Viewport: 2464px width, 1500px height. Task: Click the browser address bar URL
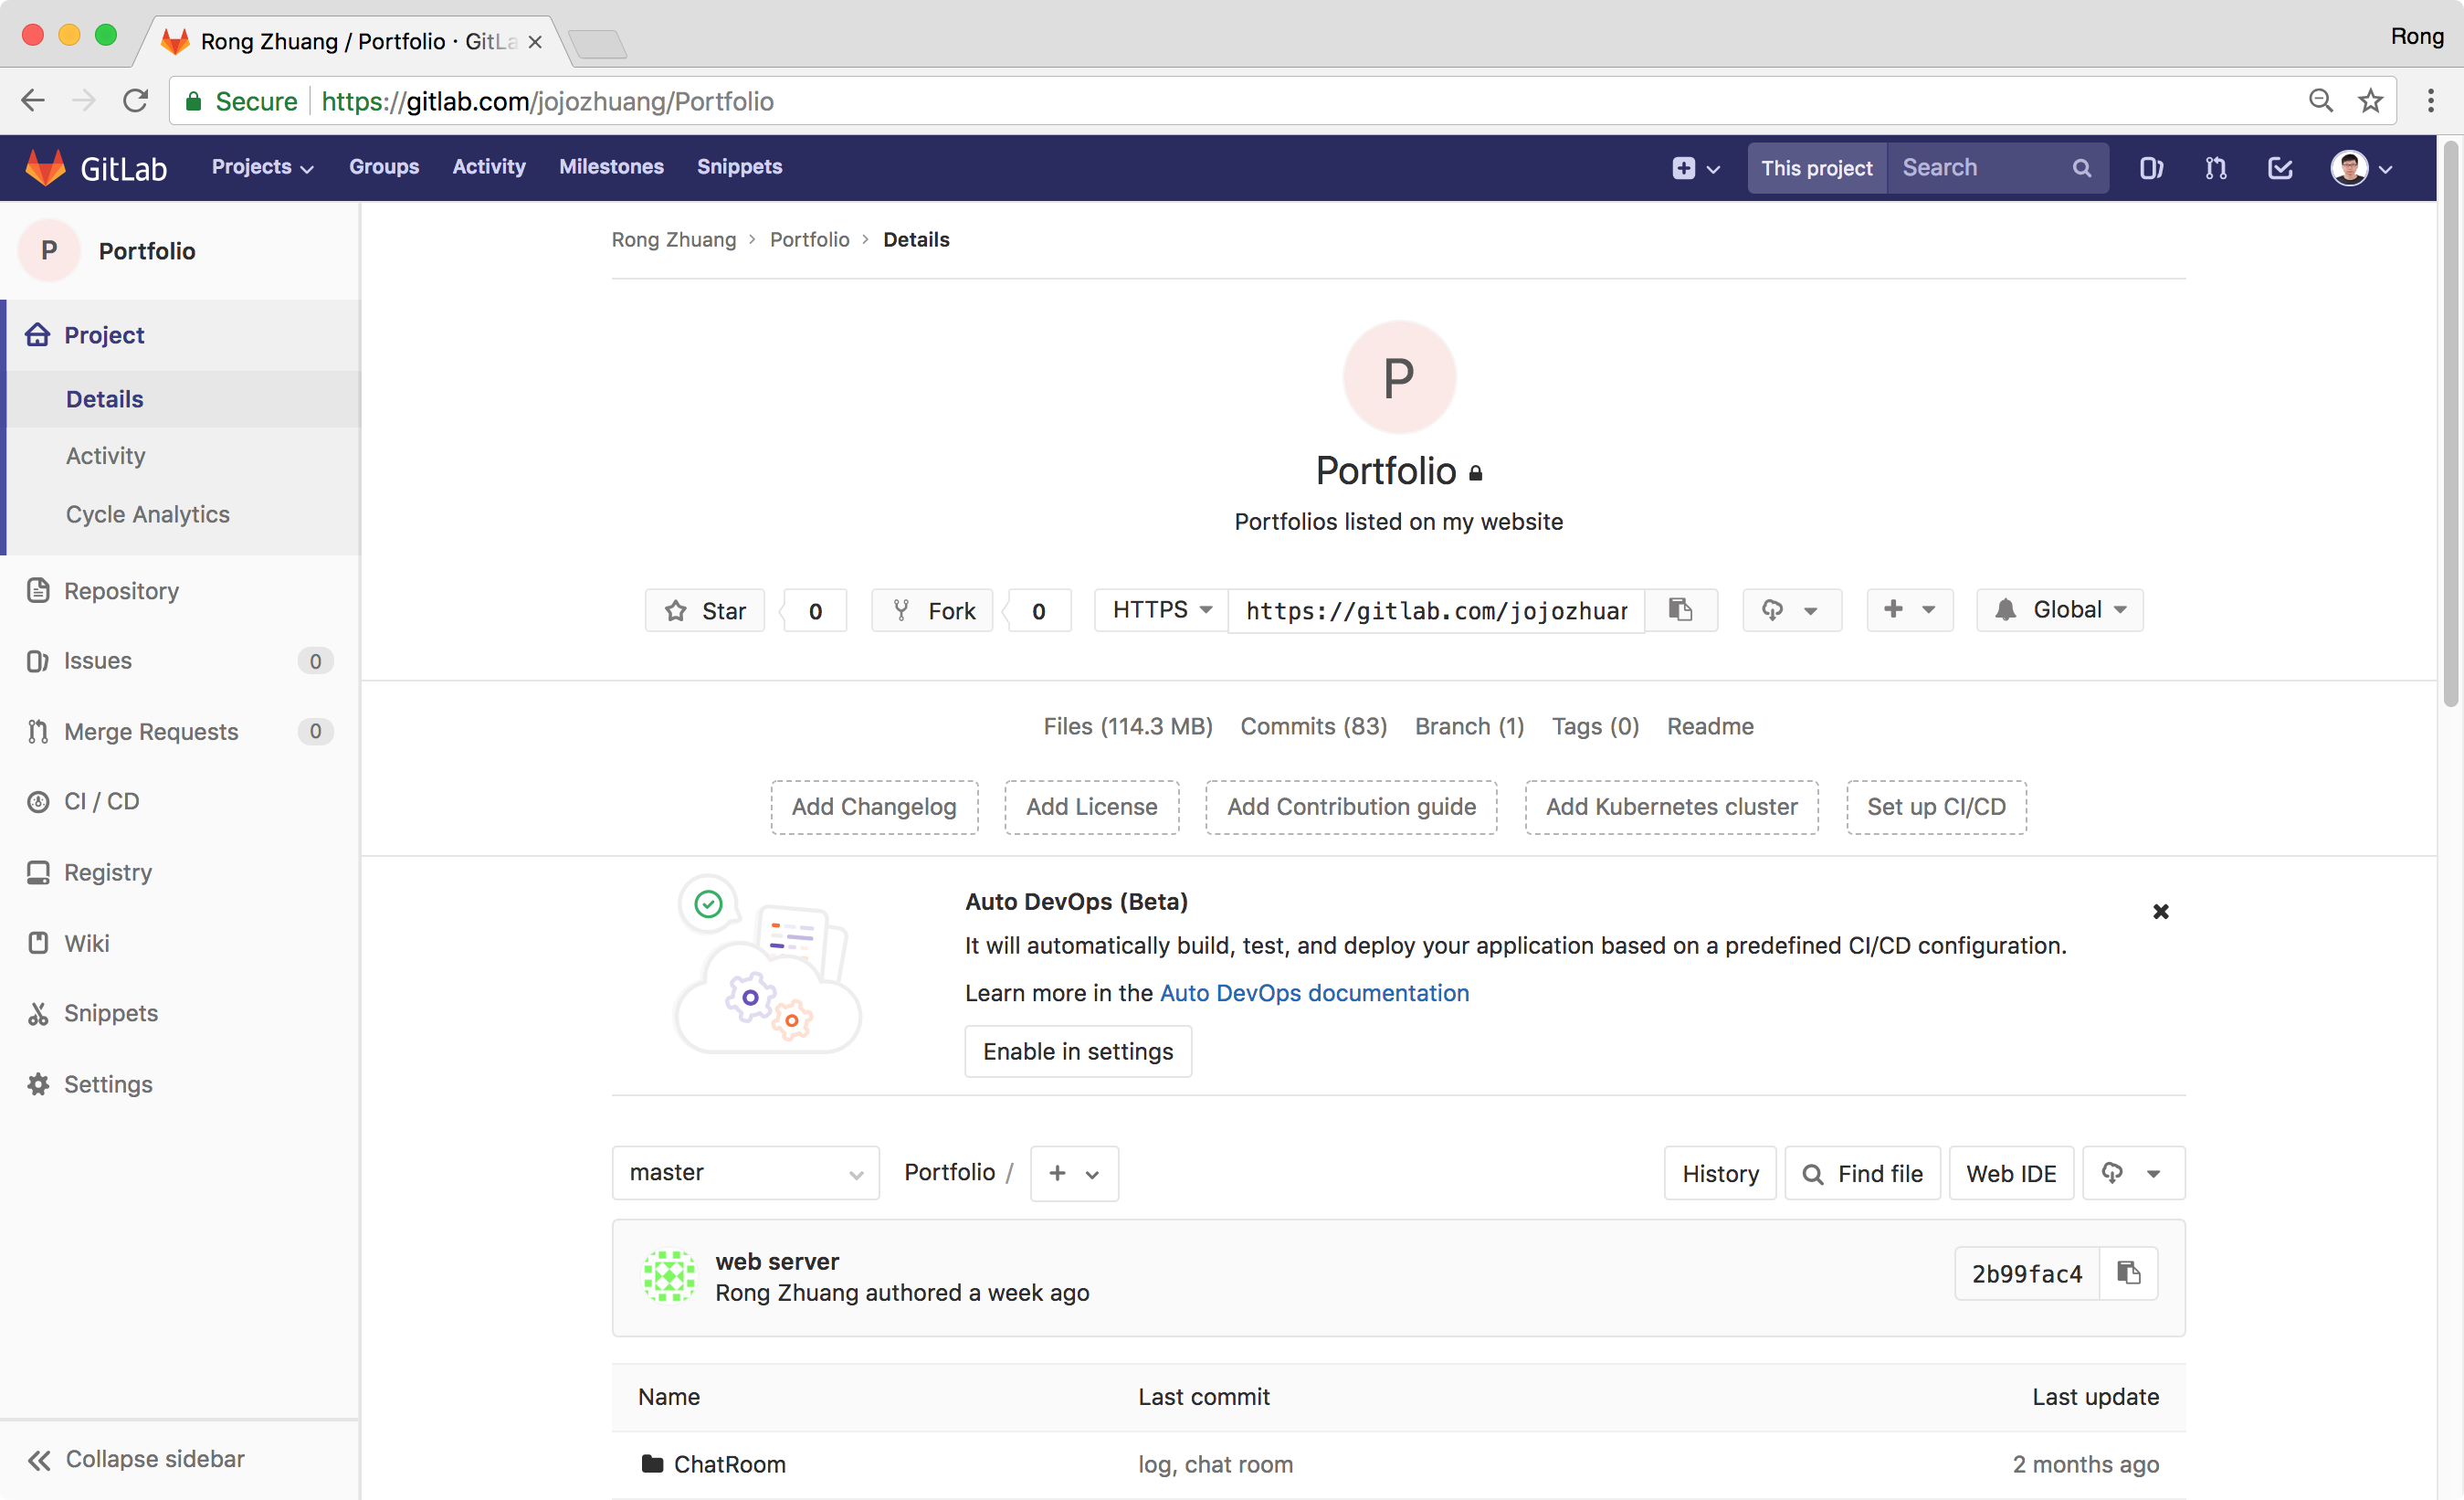[x=547, y=101]
